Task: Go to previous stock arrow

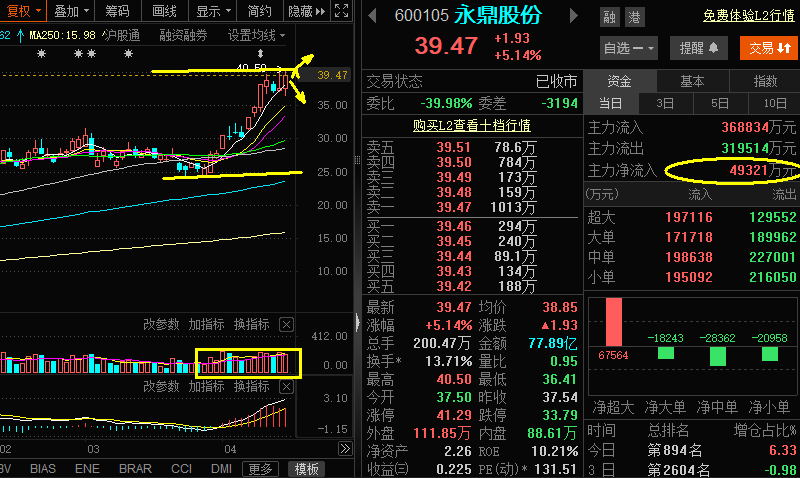Action: [372, 16]
